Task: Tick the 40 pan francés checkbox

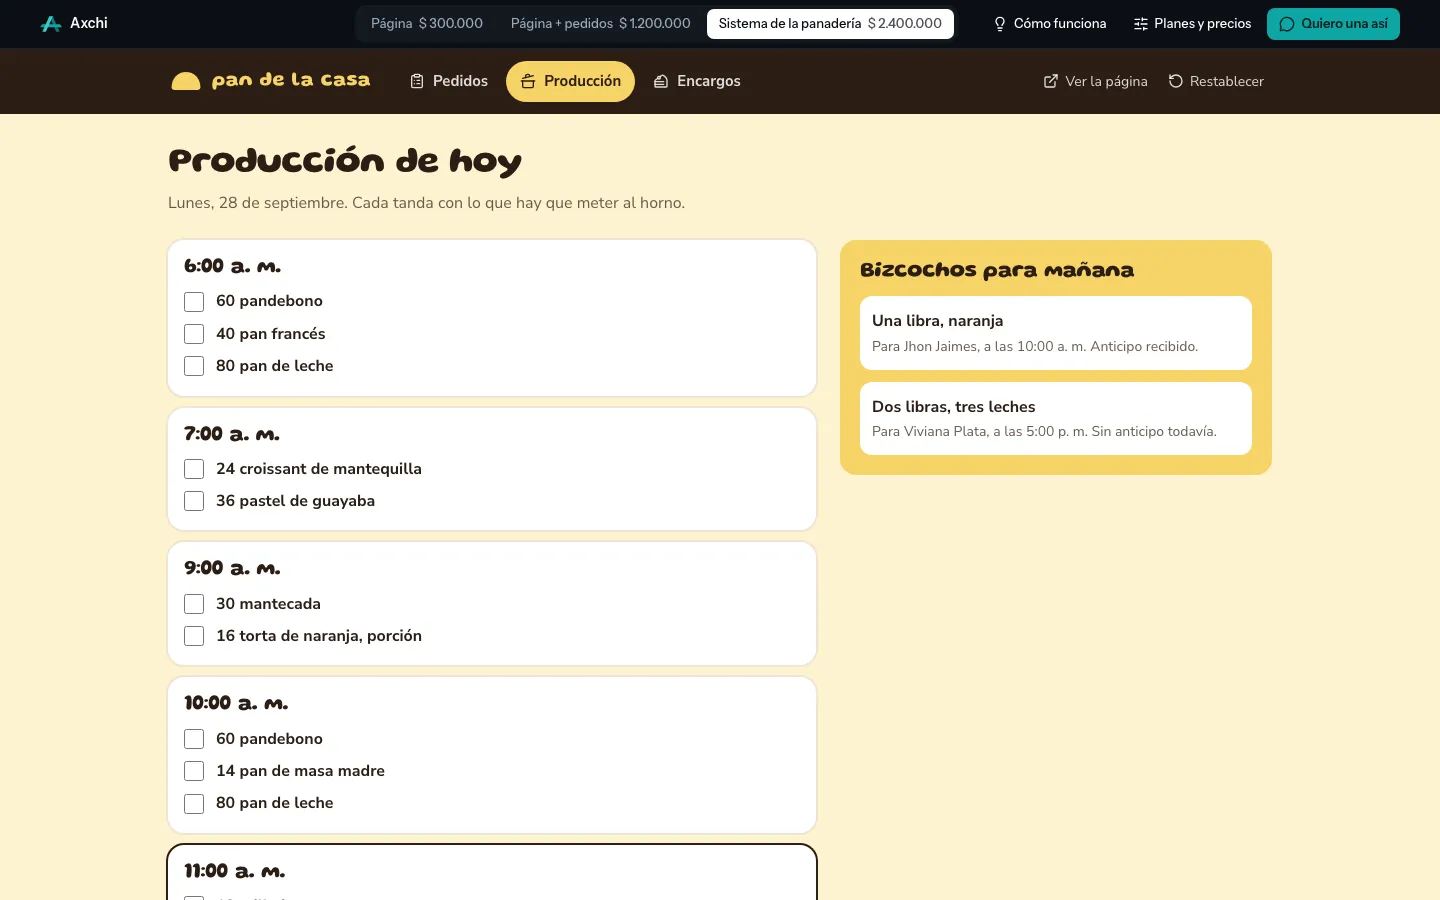Action: pos(194,334)
